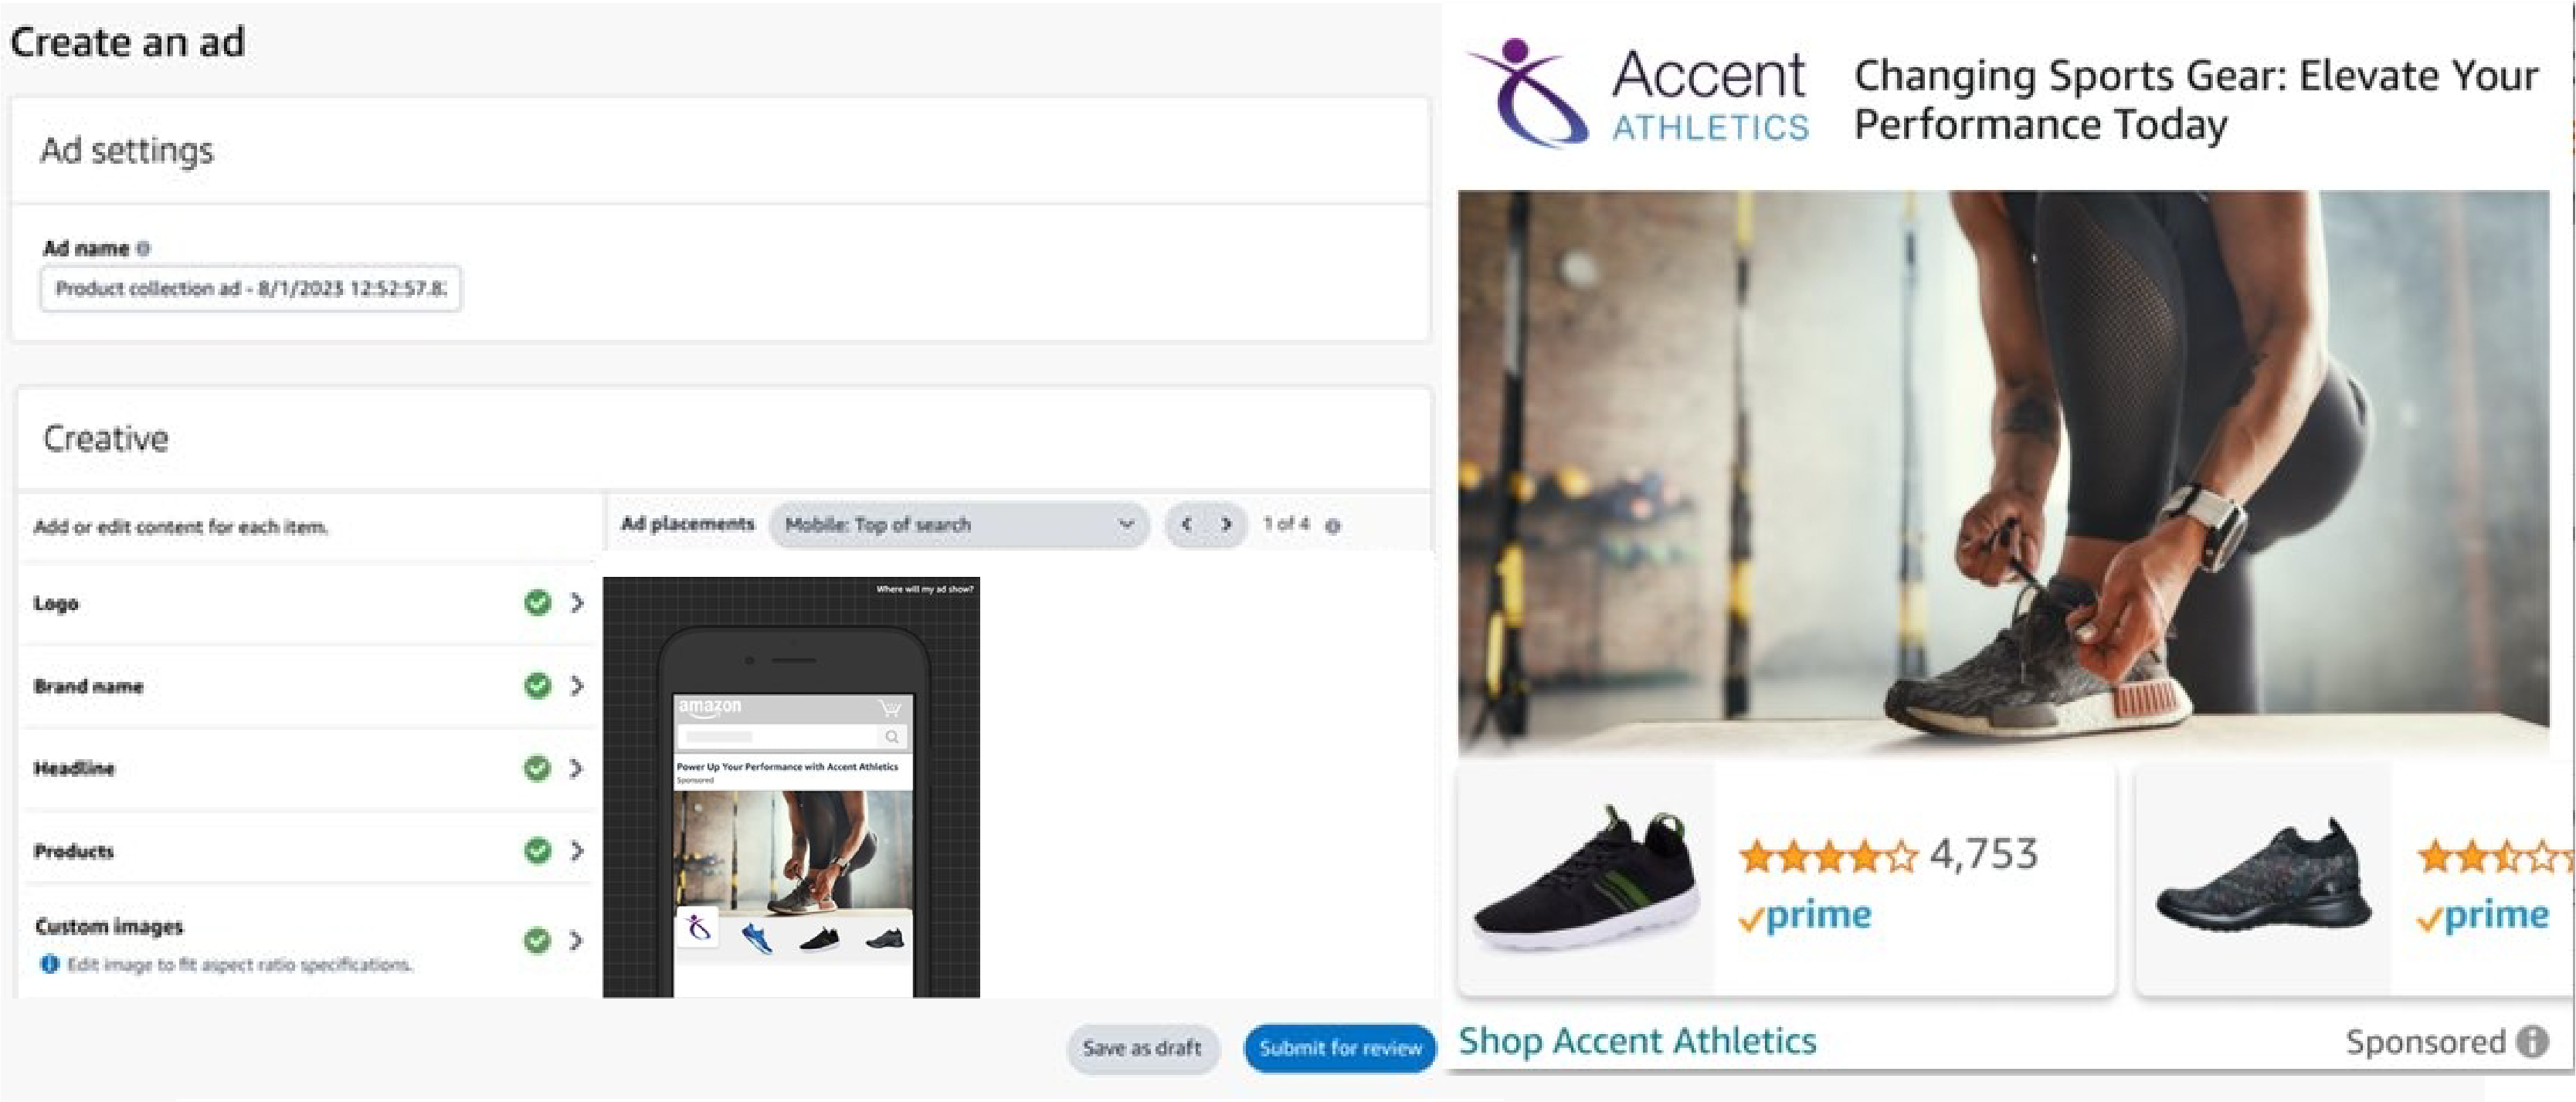This screenshot has width=2576, height=1102.
Task: Expand the Custom images chevron
Action: 577,940
